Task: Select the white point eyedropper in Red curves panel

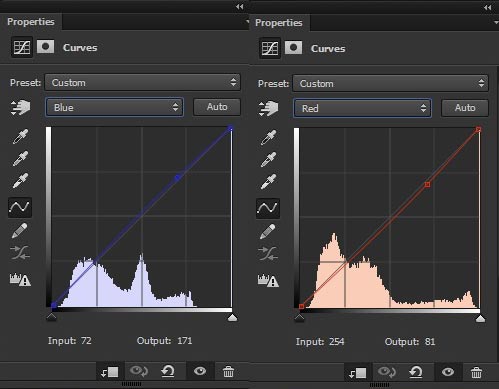Action: (x=268, y=182)
